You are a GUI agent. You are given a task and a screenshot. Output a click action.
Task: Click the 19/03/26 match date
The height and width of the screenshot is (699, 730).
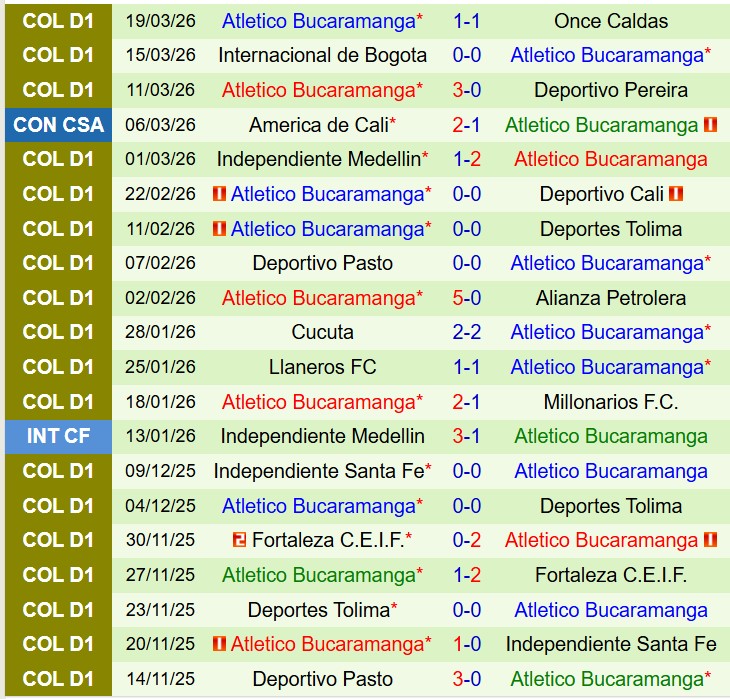(x=161, y=21)
